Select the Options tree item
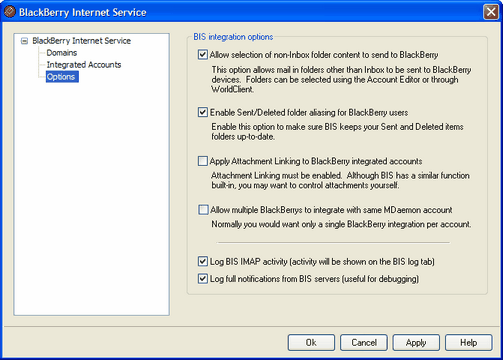 (62, 77)
